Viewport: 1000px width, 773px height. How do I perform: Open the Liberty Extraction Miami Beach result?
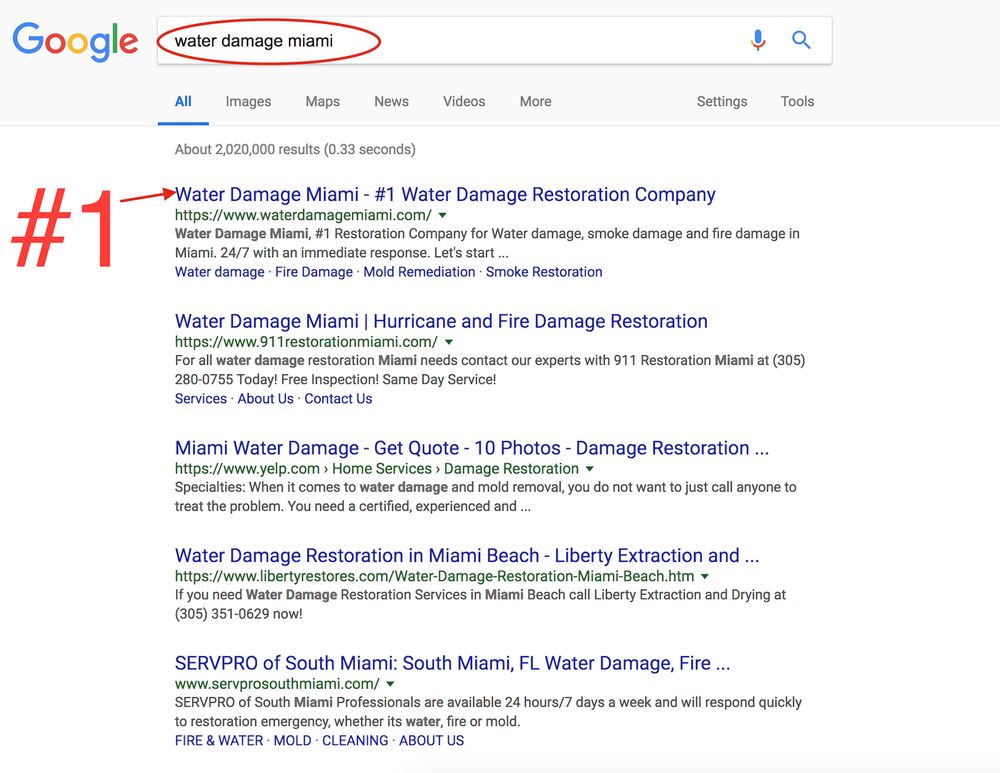click(467, 556)
